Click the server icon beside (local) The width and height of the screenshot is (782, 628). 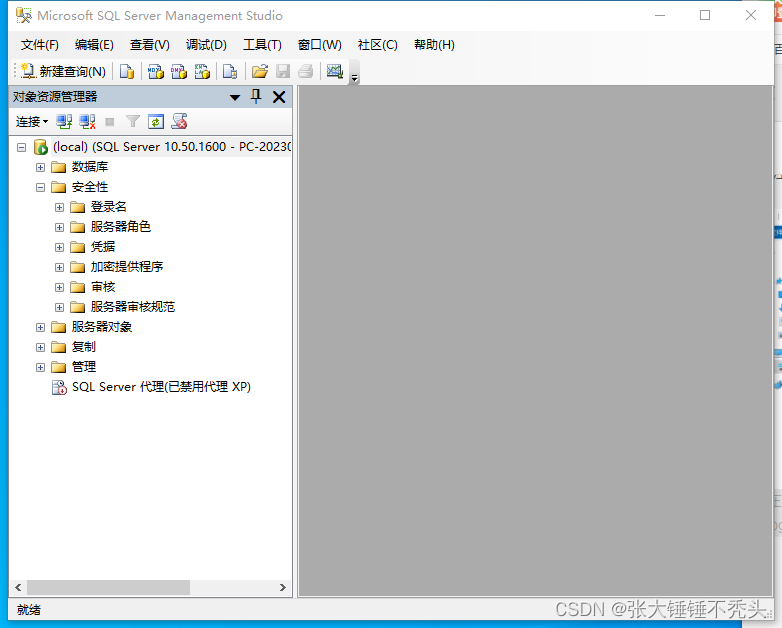[40, 147]
